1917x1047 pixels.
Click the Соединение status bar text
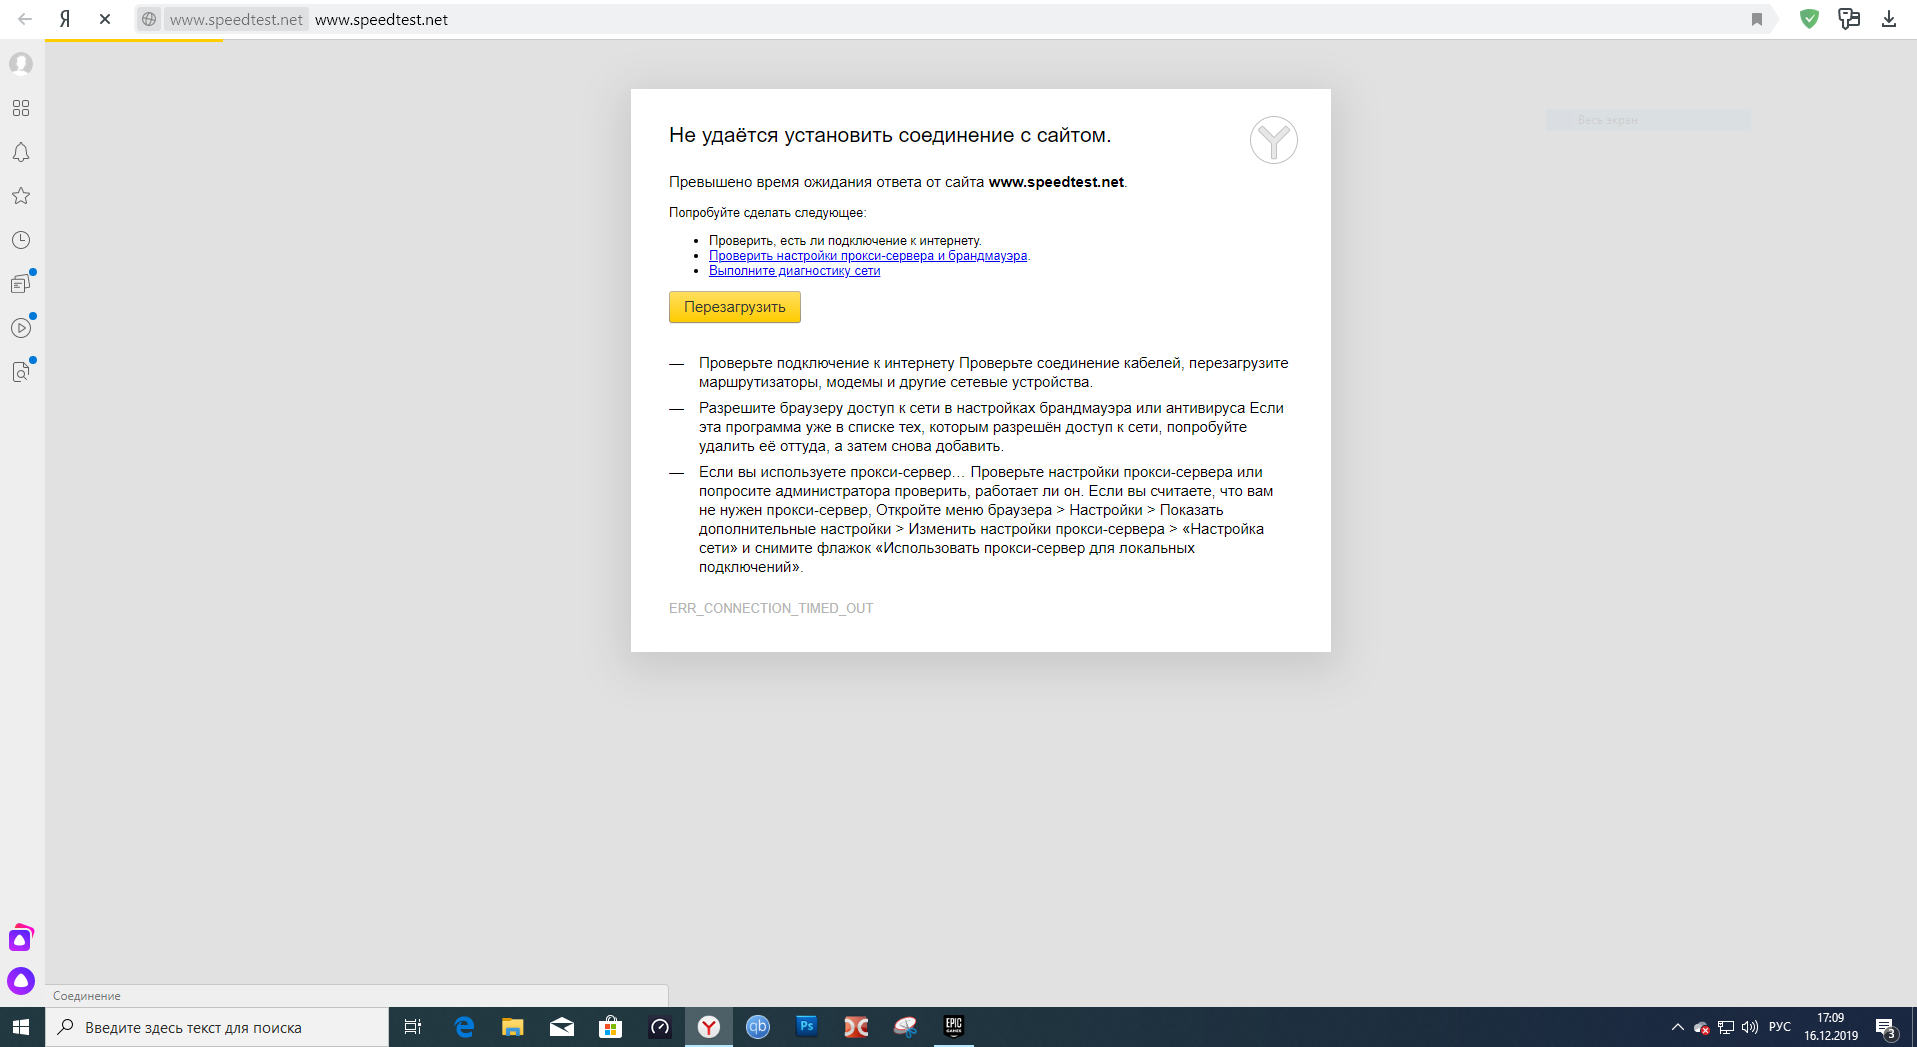pos(87,996)
